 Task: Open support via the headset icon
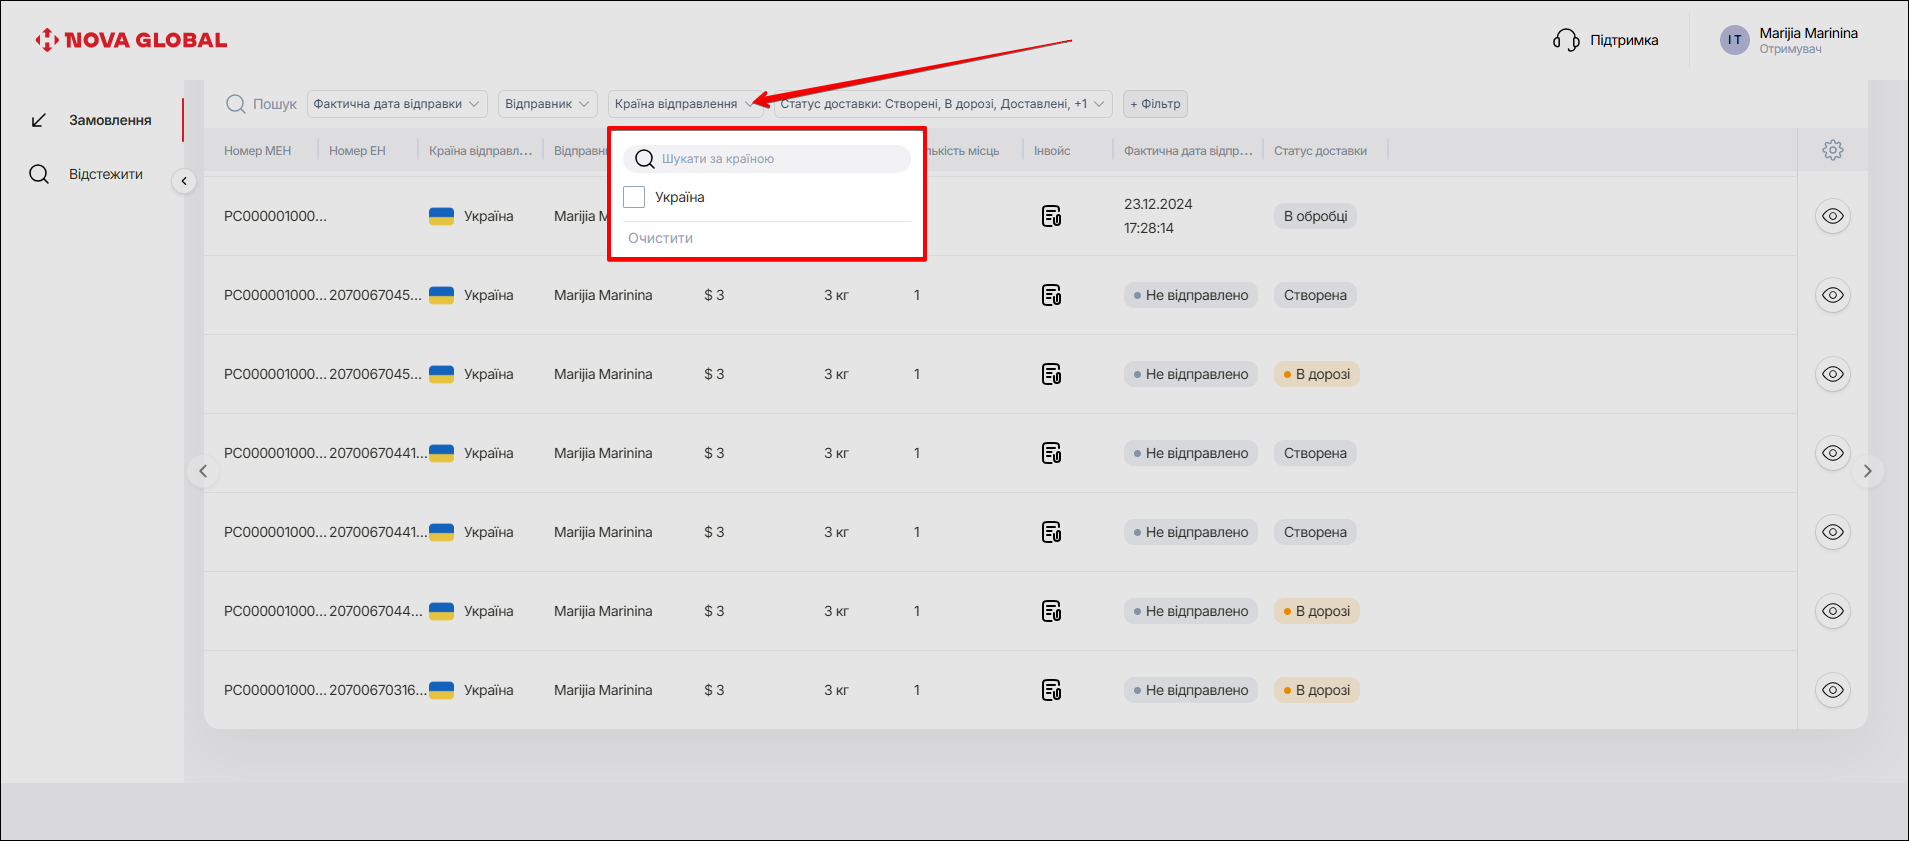(1565, 40)
